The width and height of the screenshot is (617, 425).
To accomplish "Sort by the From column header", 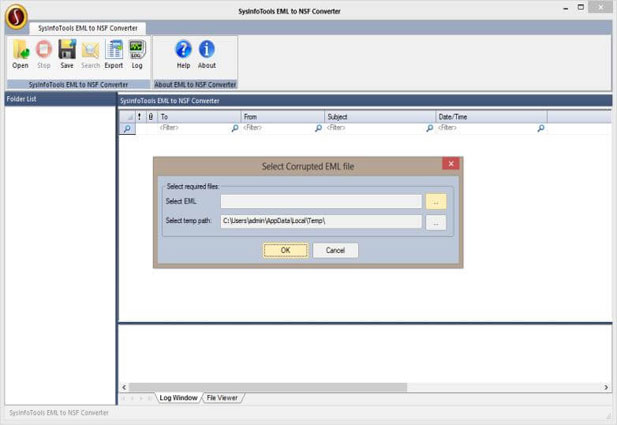I will 283,116.
